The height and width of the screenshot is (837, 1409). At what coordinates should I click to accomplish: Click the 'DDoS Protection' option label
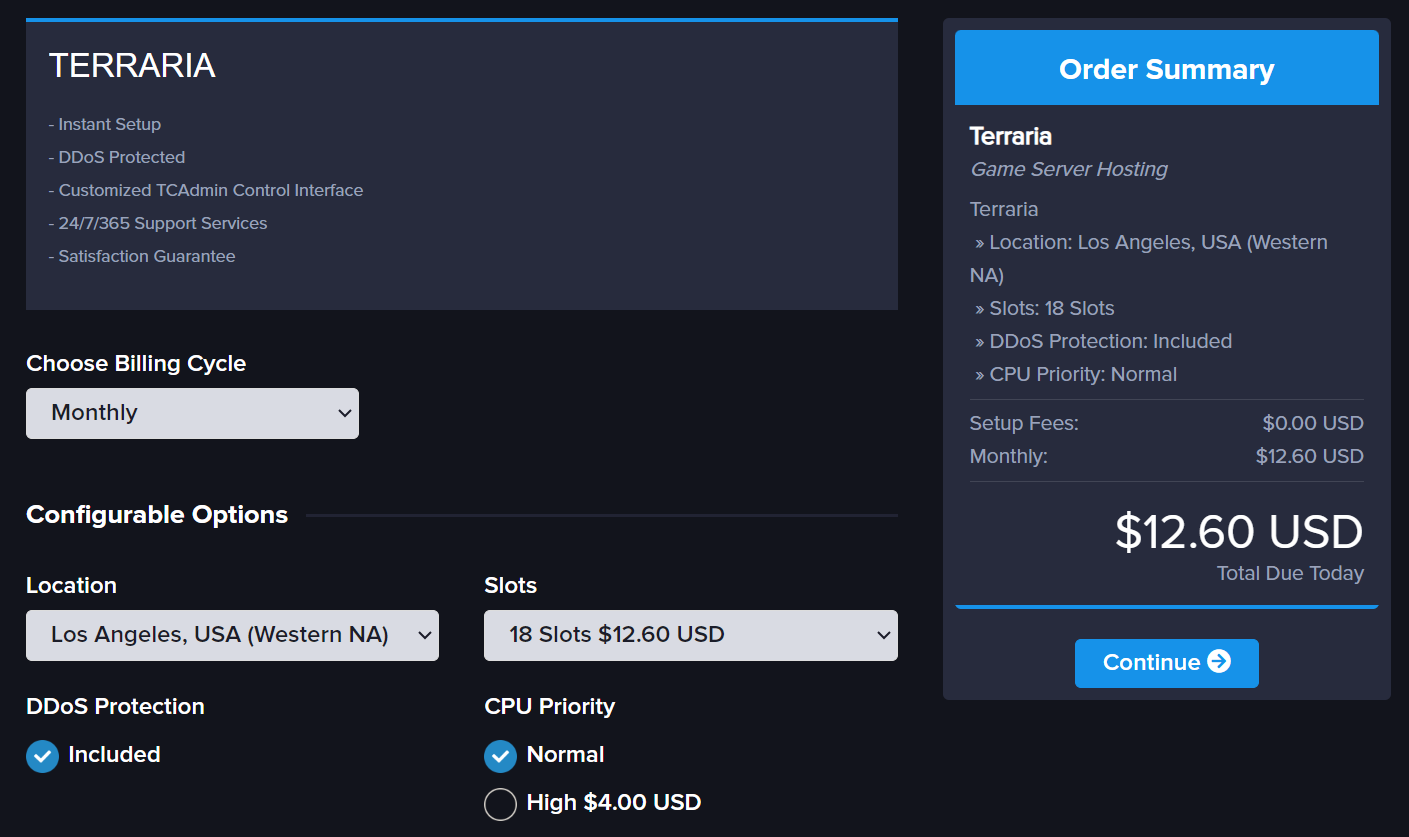click(115, 706)
